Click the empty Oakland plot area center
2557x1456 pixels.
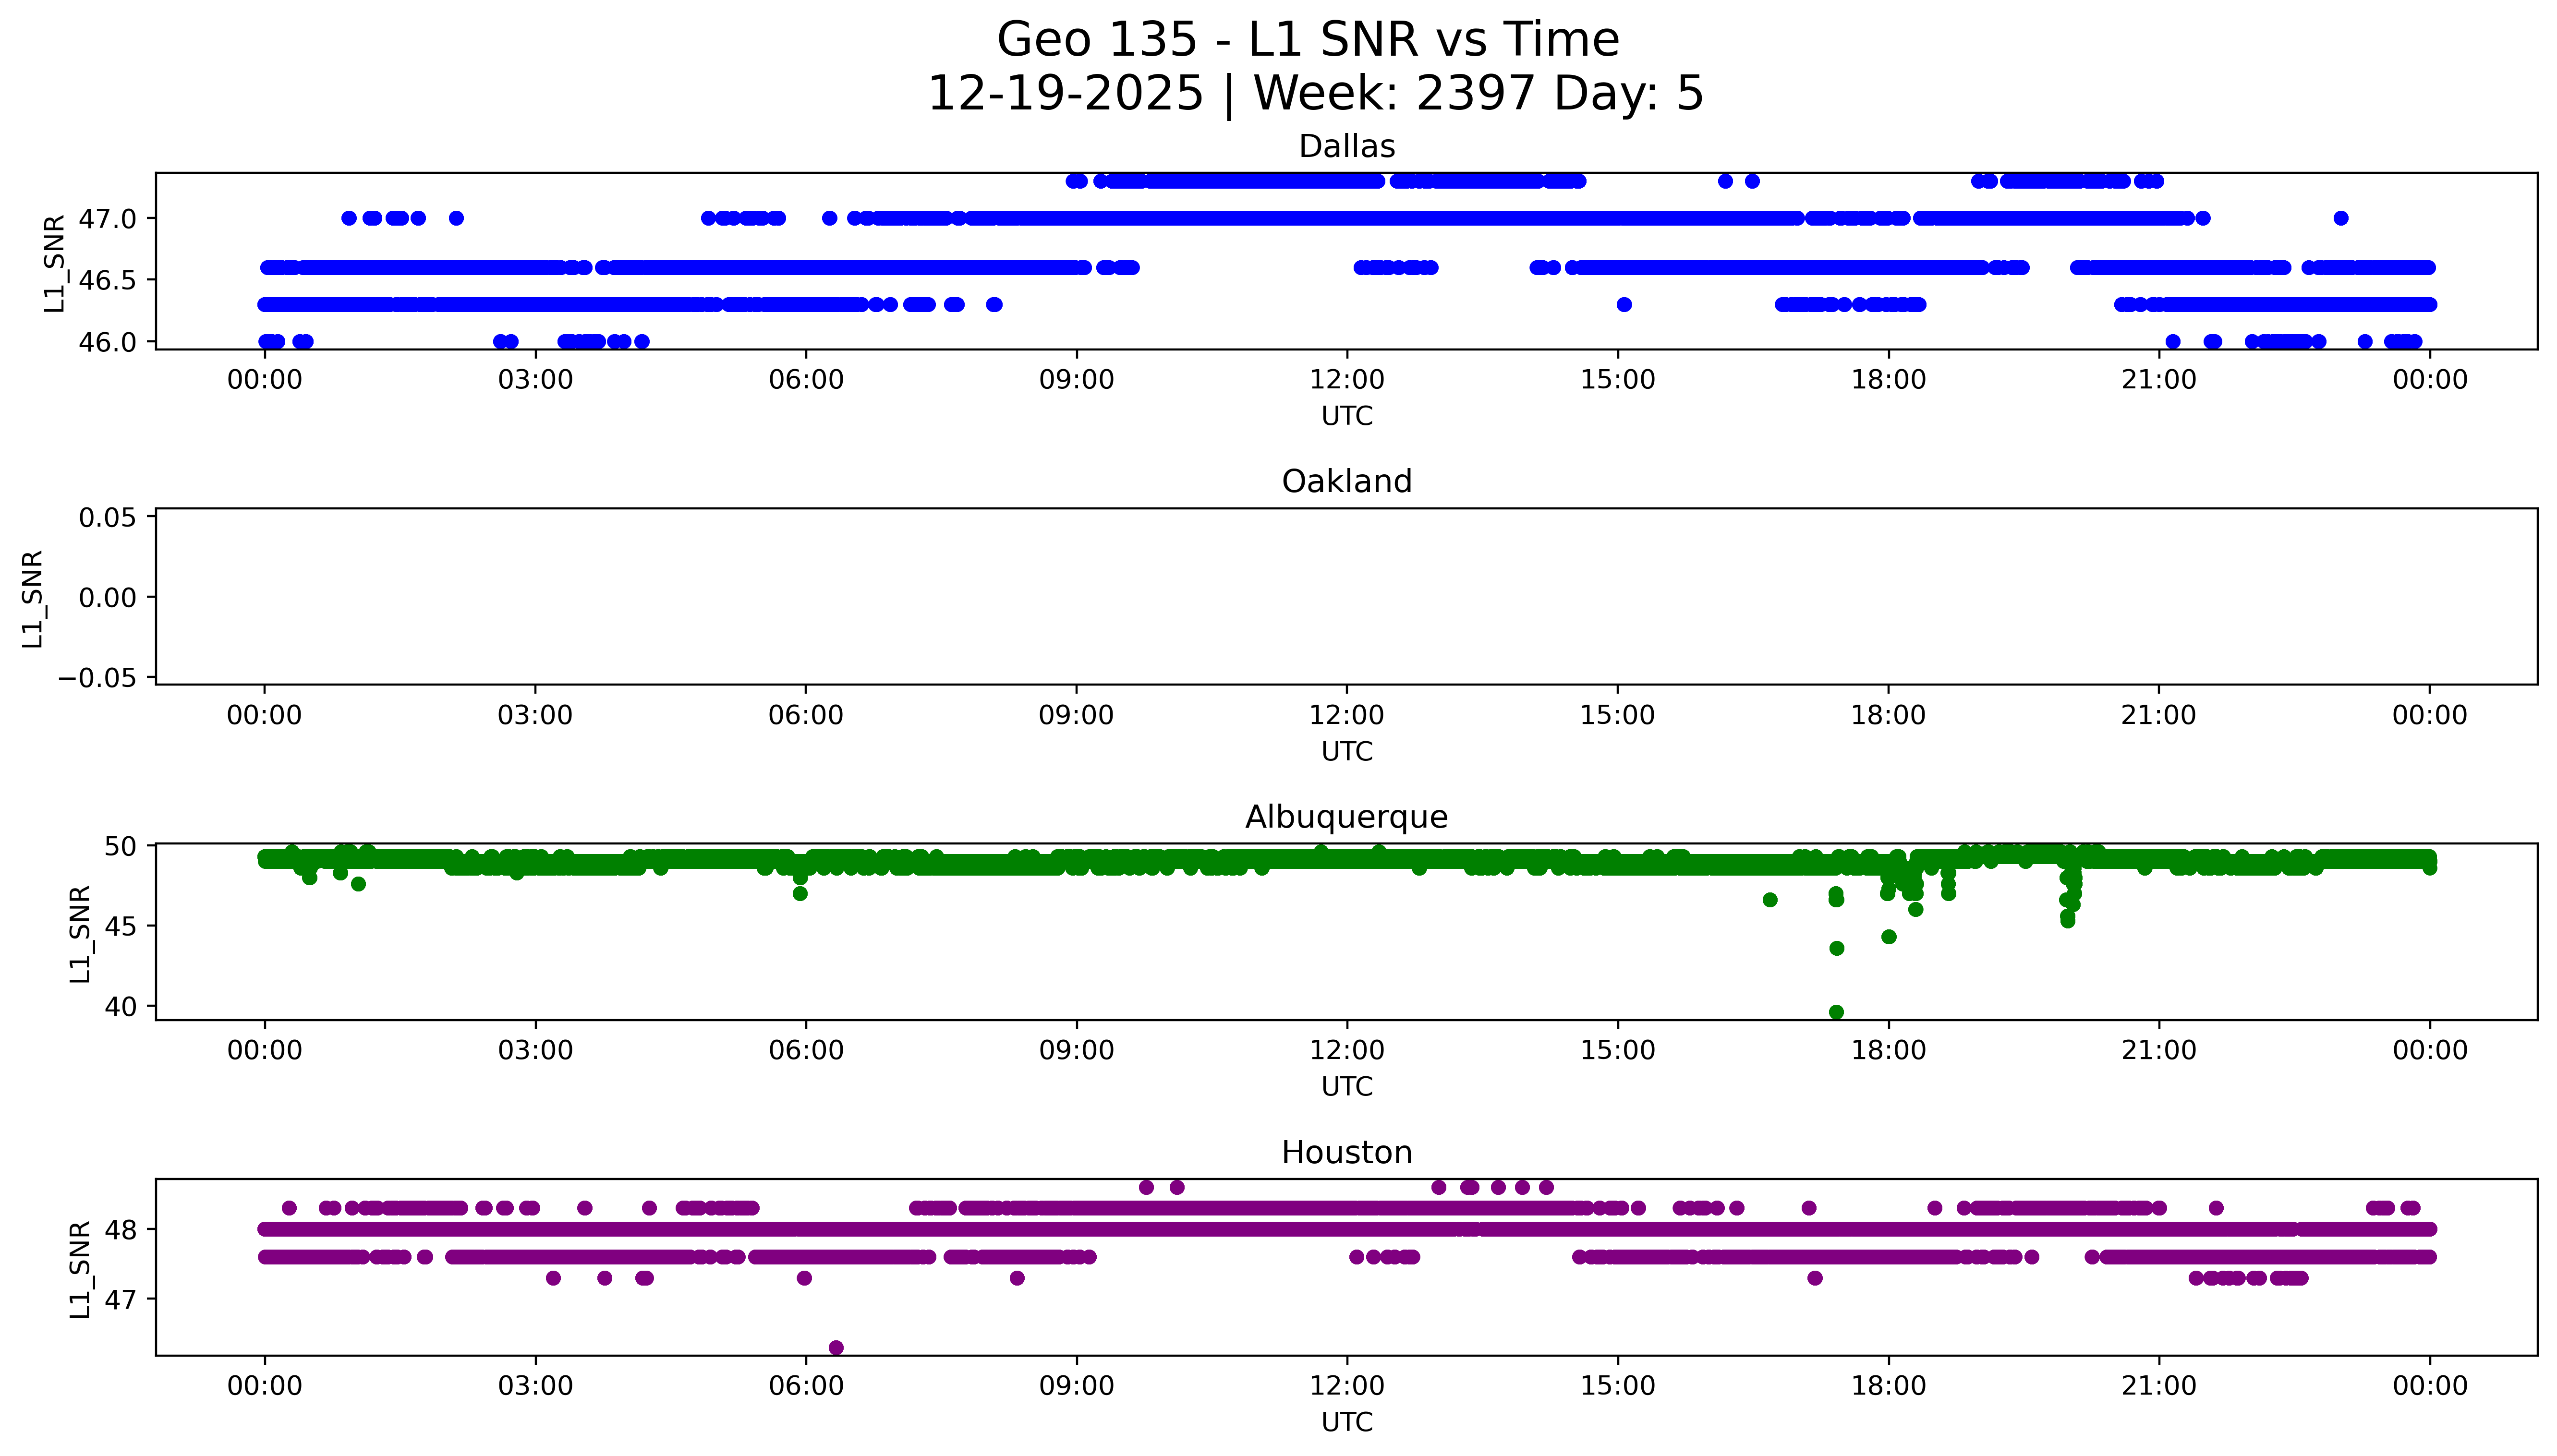click(1346, 597)
